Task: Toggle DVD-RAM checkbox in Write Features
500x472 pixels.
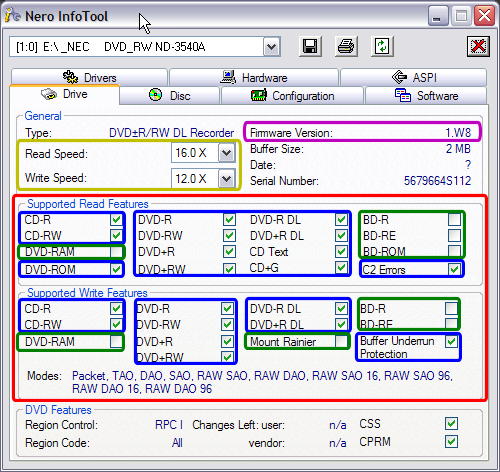Action: click(116, 341)
